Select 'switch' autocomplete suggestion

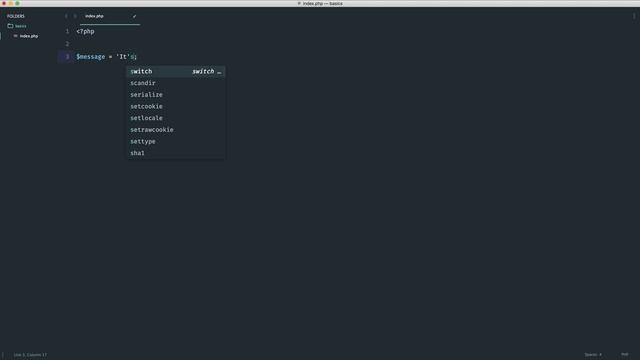coord(176,71)
